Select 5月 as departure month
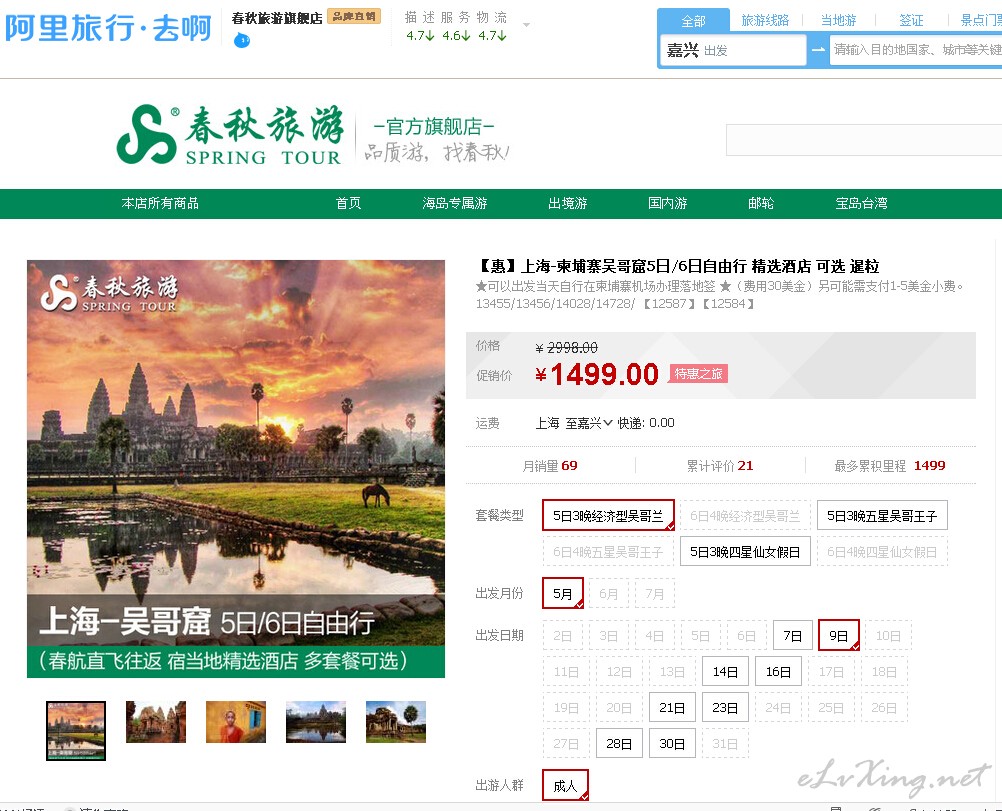Screen dimensions: 1002x811 562,594
